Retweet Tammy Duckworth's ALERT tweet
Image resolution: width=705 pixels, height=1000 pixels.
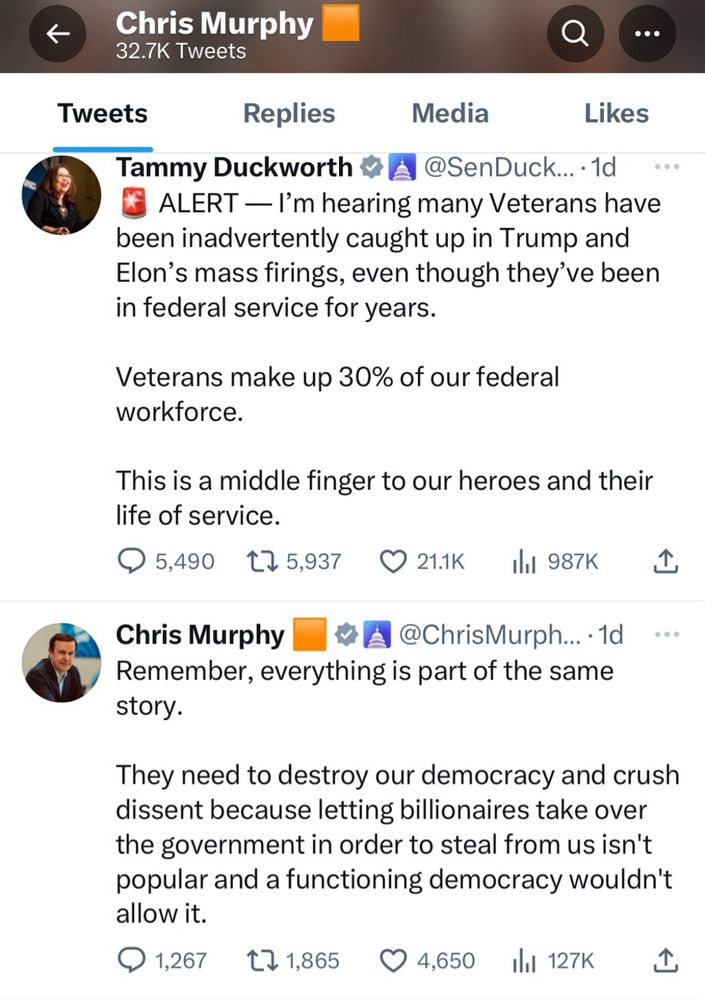pos(262,562)
